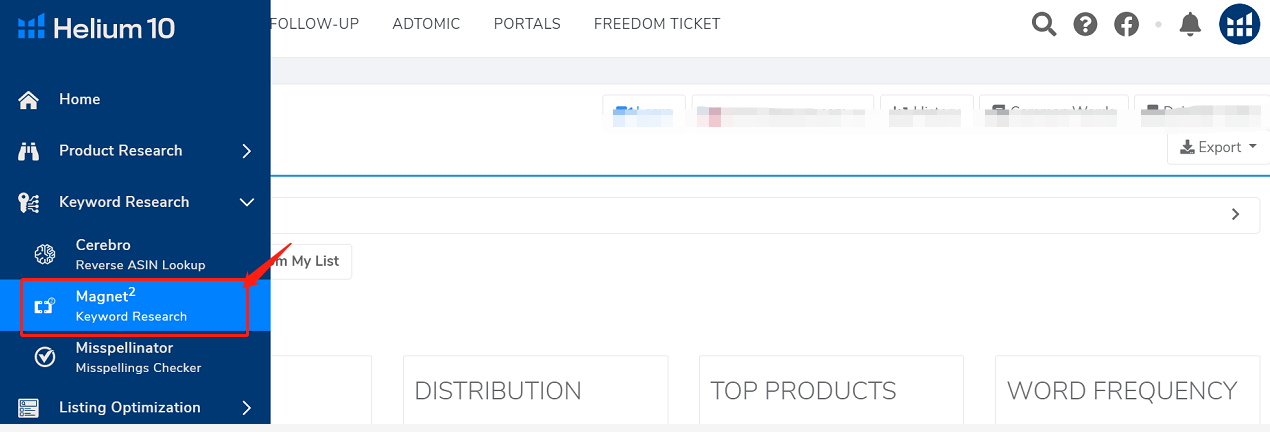This screenshot has height=432, width=1270.
Task: Go to the PORTALS menu item
Action: coord(527,24)
